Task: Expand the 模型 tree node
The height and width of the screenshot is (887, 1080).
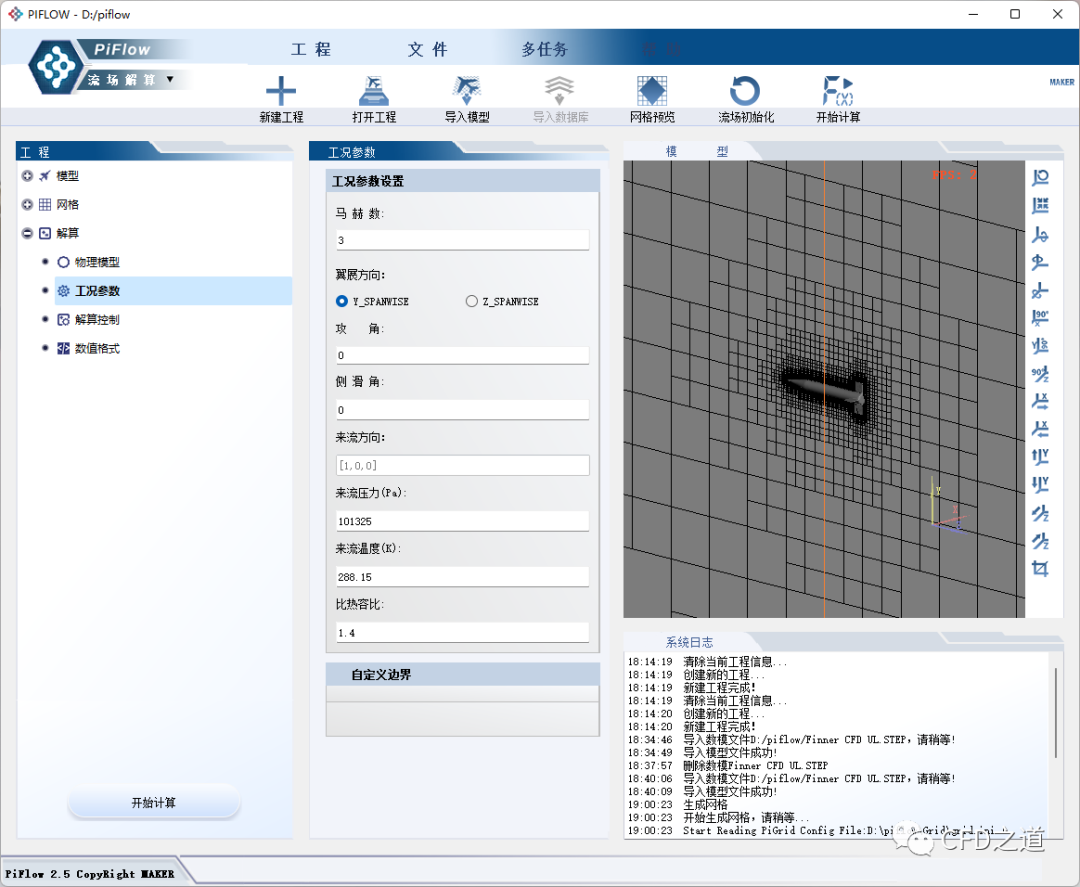Action: (x=27, y=176)
